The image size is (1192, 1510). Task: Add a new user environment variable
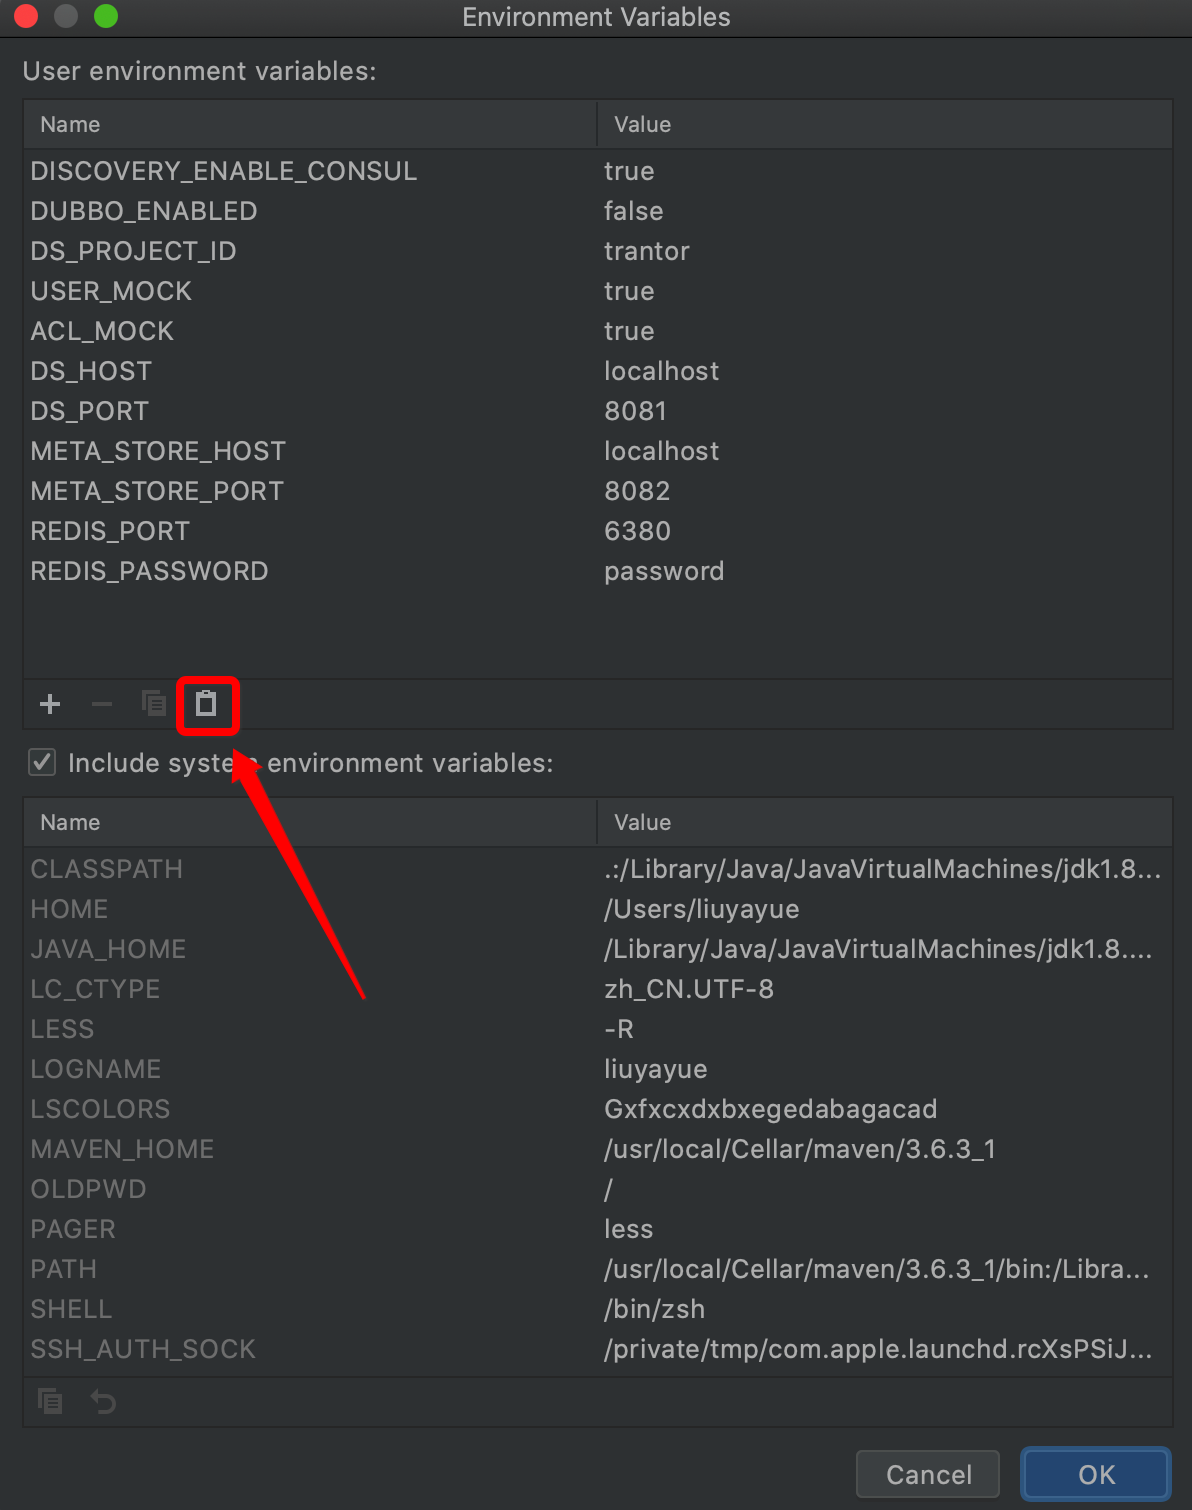(49, 704)
